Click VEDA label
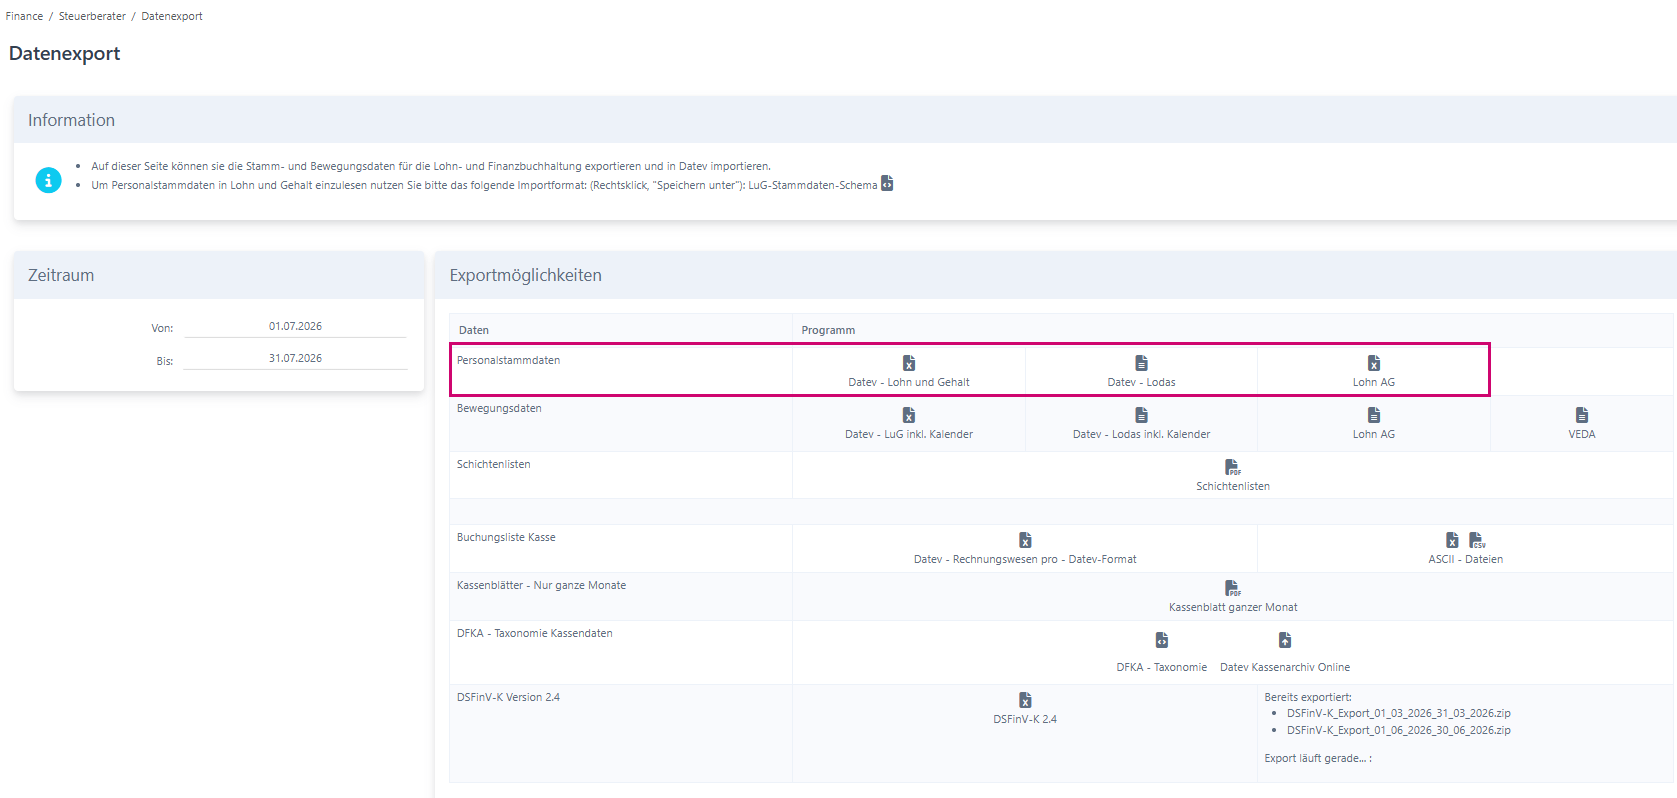1677x798 pixels. [1582, 434]
